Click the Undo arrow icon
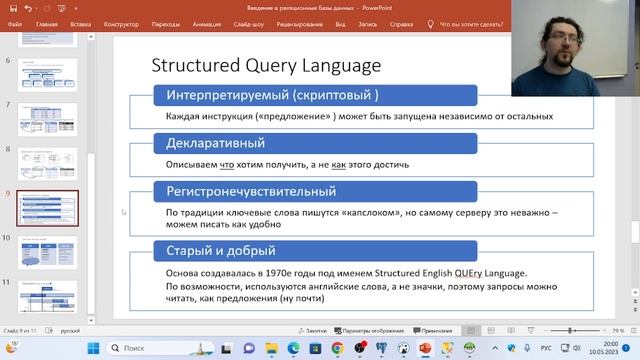Image resolution: width=640 pixels, height=360 pixels. 28,8
